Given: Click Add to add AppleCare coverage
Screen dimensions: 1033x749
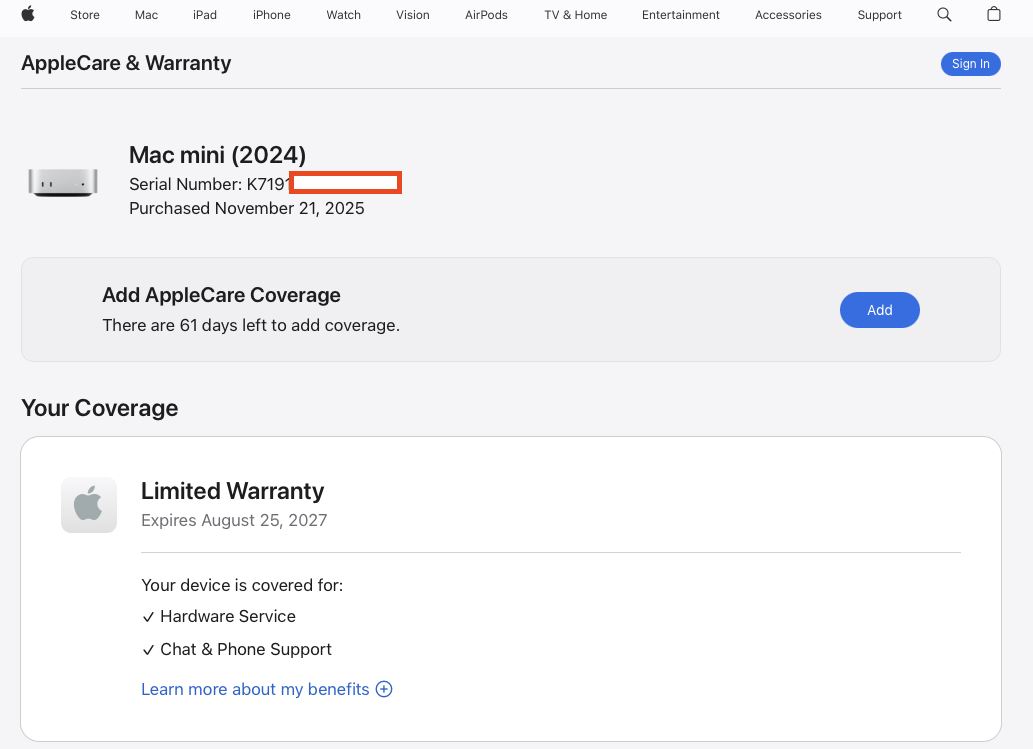Looking at the screenshot, I should [879, 310].
